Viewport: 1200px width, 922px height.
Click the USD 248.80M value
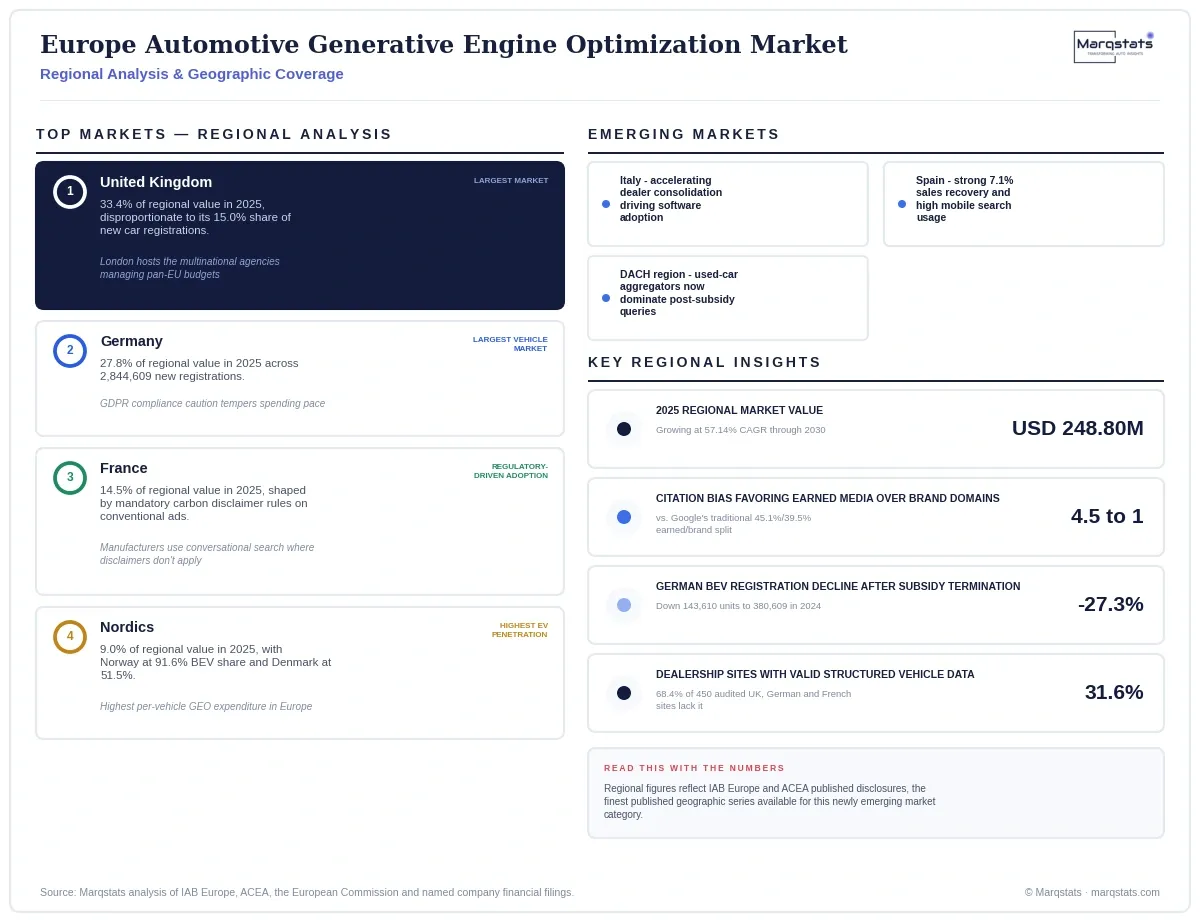coord(1078,429)
